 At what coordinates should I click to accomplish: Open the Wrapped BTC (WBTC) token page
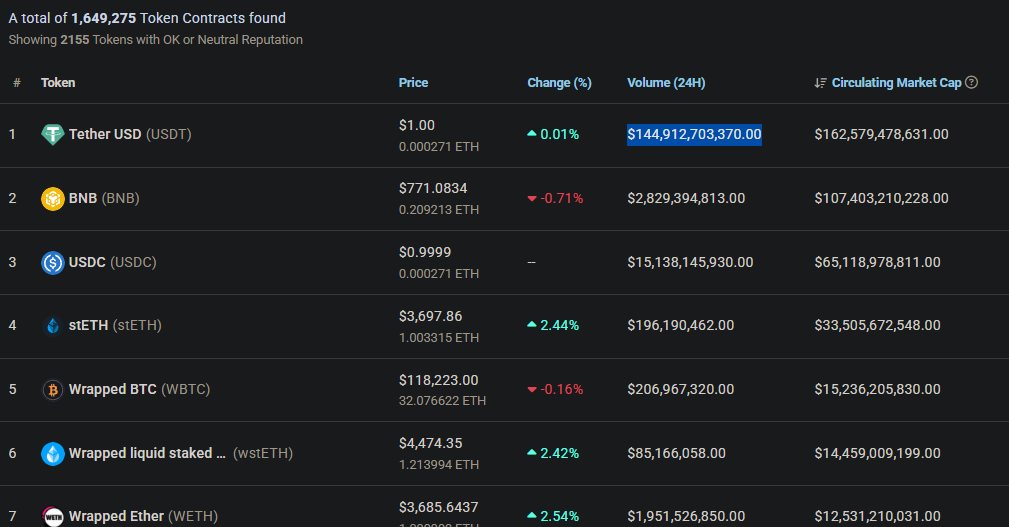pos(140,389)
